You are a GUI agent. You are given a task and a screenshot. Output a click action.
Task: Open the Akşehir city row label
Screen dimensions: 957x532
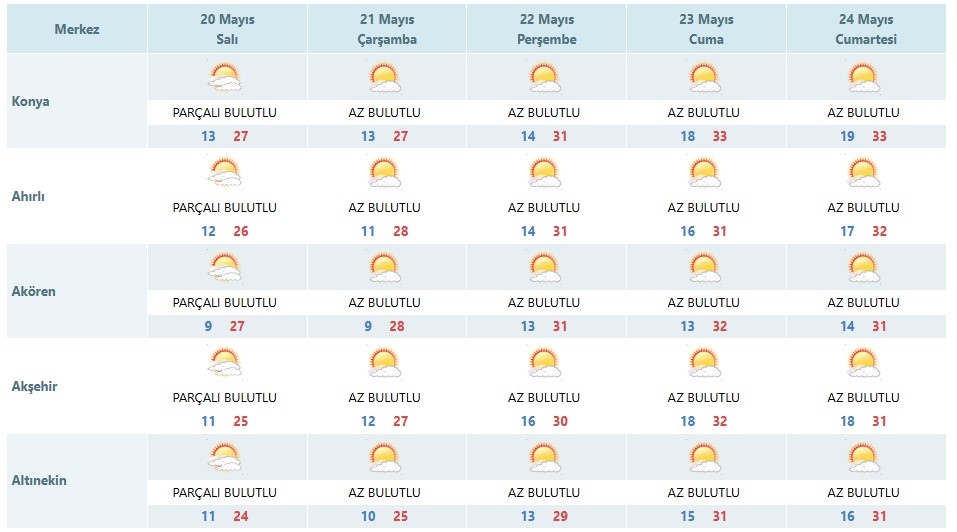(34, 386)
